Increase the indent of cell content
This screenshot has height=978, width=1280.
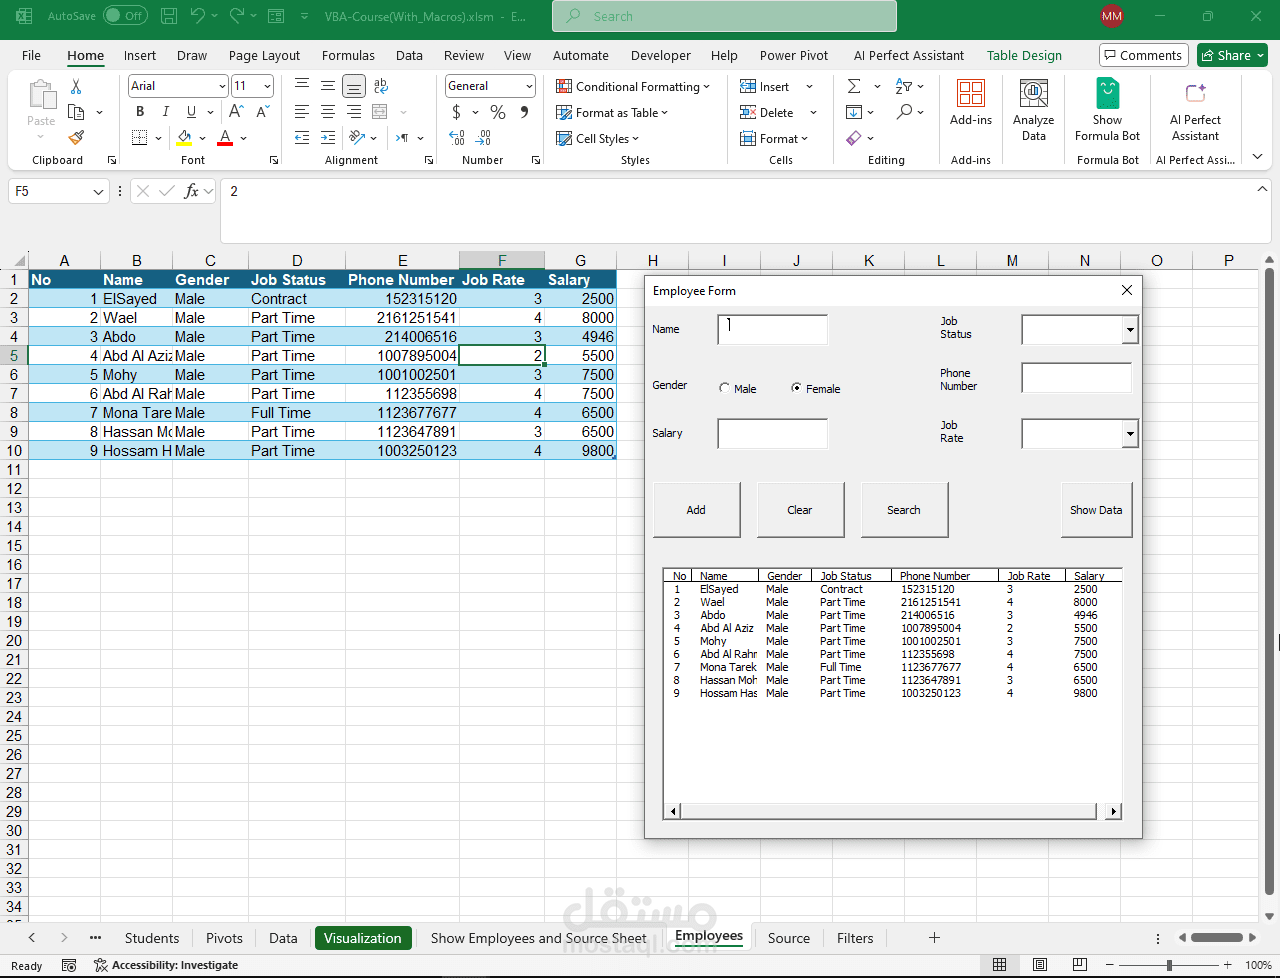tap(328, 138)
